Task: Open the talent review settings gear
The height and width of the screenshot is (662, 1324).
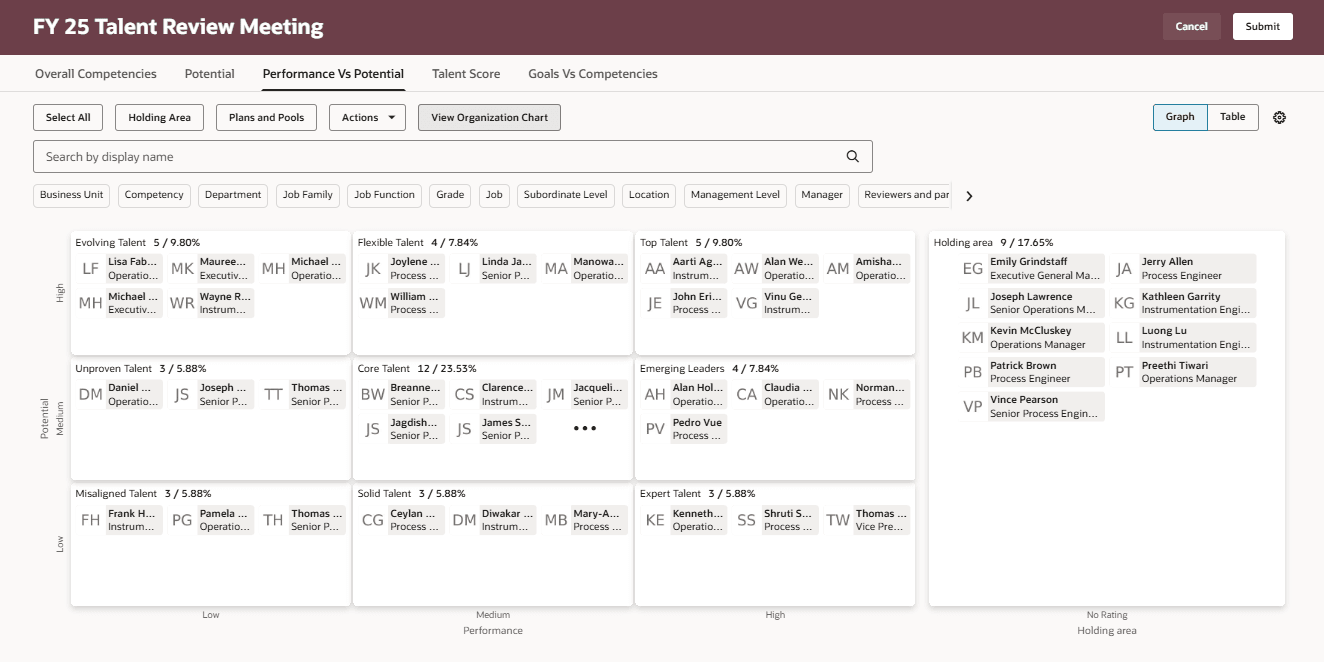Action: click(1279, 117)
